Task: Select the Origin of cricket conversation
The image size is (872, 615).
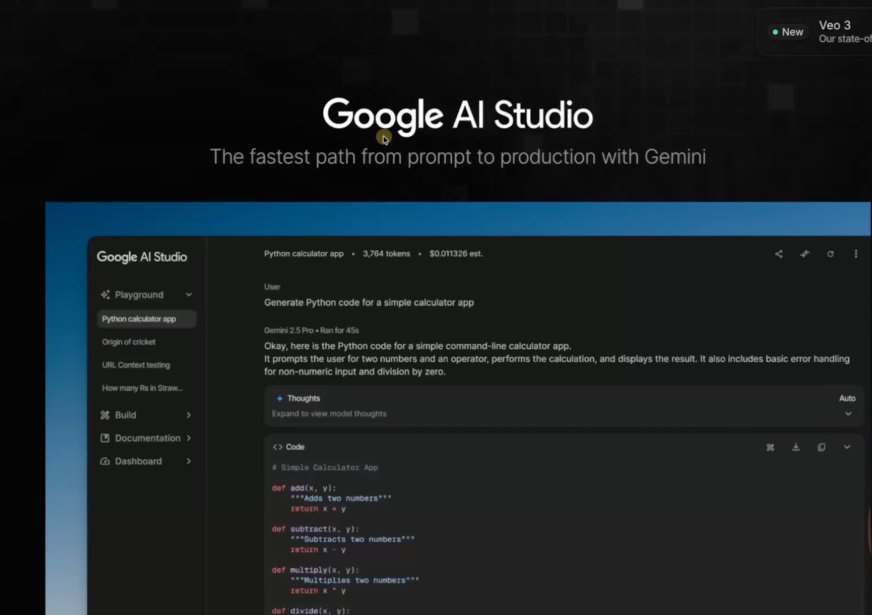Action: tap(130, 341)
